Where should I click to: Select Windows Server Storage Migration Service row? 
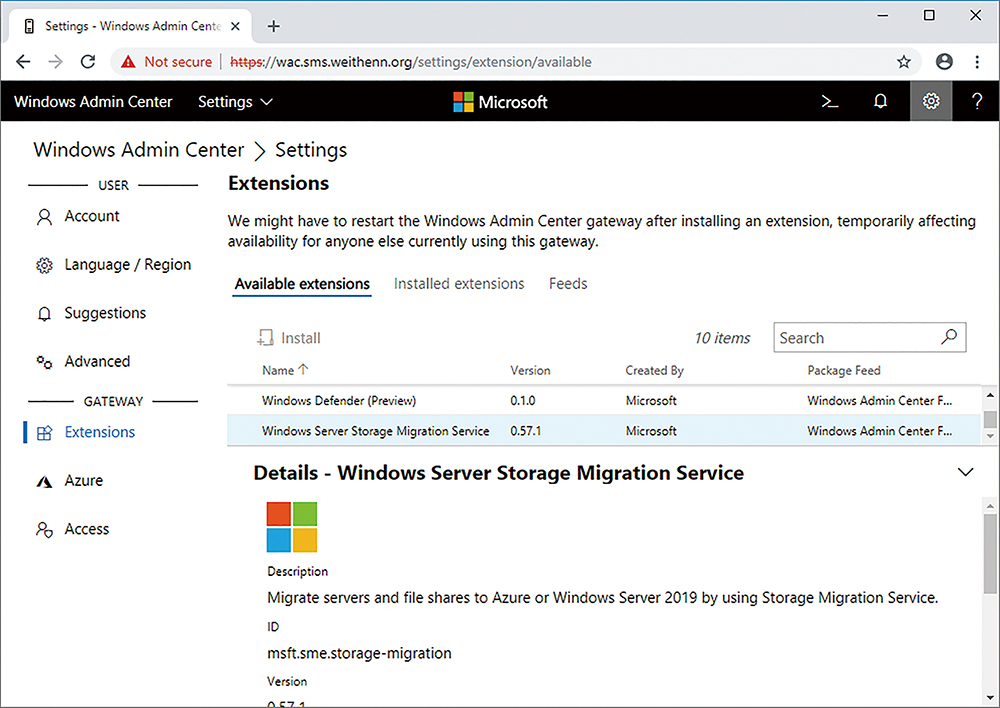coord(603,431)
